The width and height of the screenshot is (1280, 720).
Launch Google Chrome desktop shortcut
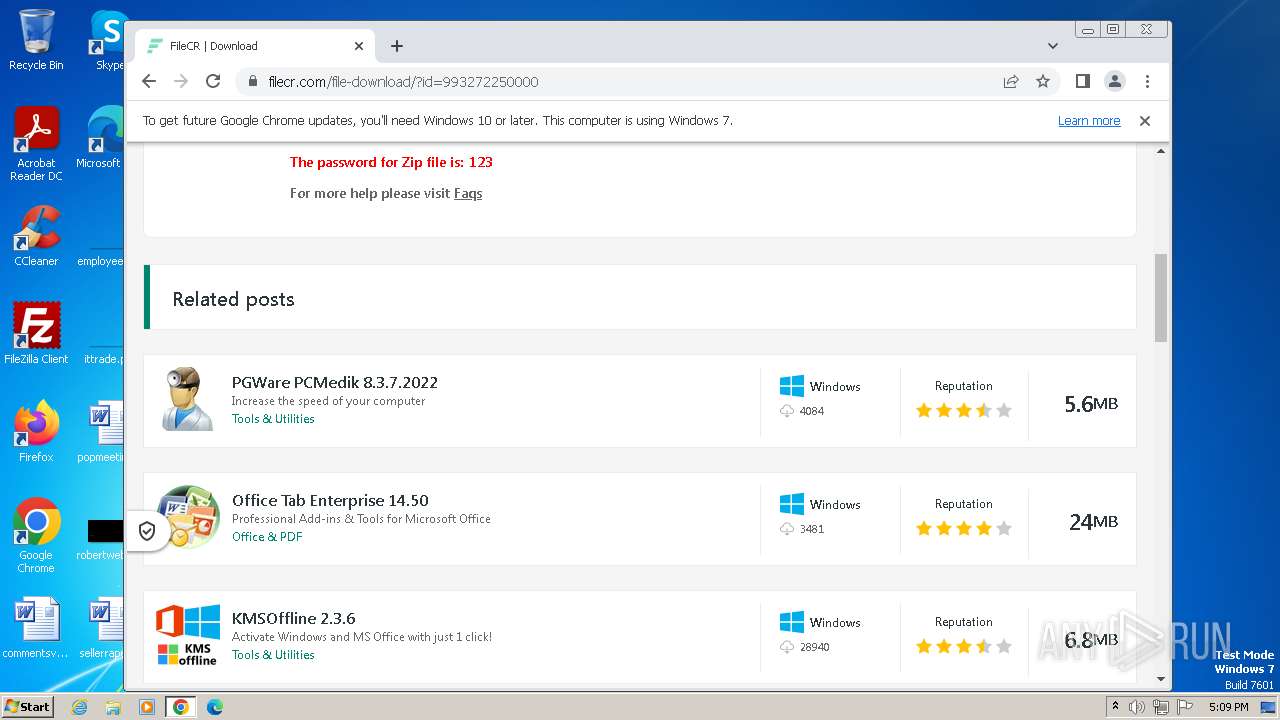click(36, 535)
